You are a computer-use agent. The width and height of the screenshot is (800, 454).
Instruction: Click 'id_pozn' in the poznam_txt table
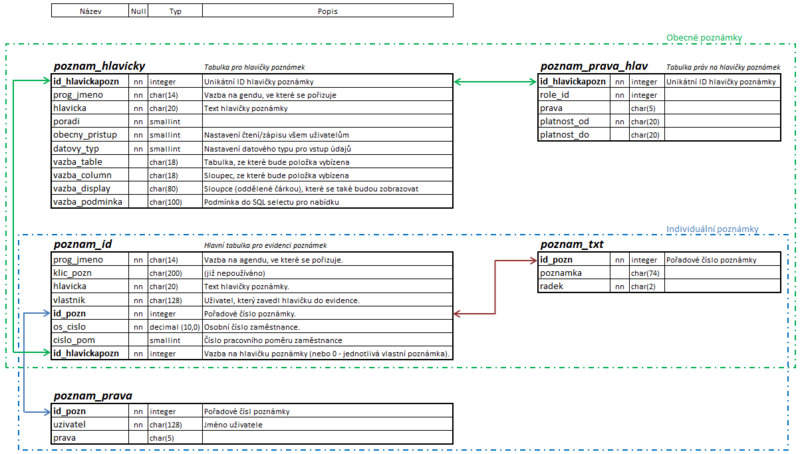(556, 260)
